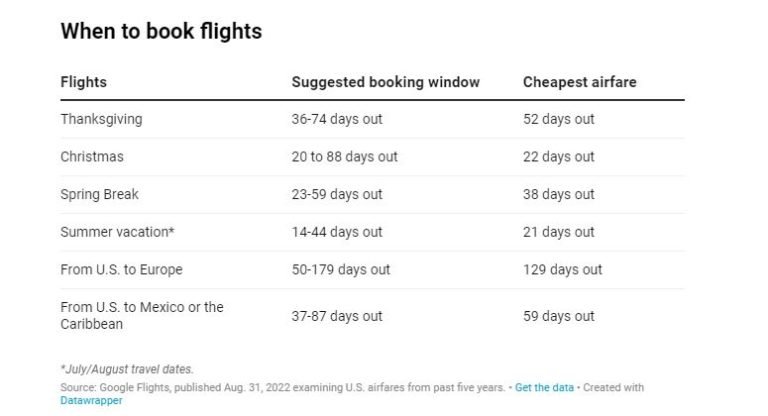Click the '129 days out' cell
Screen dimensions: 768x416
(562, 270)
